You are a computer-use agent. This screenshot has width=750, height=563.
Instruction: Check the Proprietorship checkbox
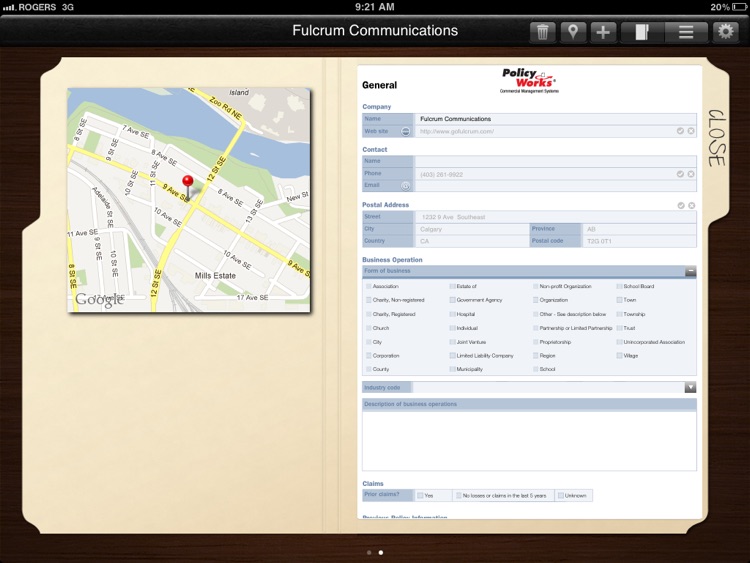coord(535,342)
